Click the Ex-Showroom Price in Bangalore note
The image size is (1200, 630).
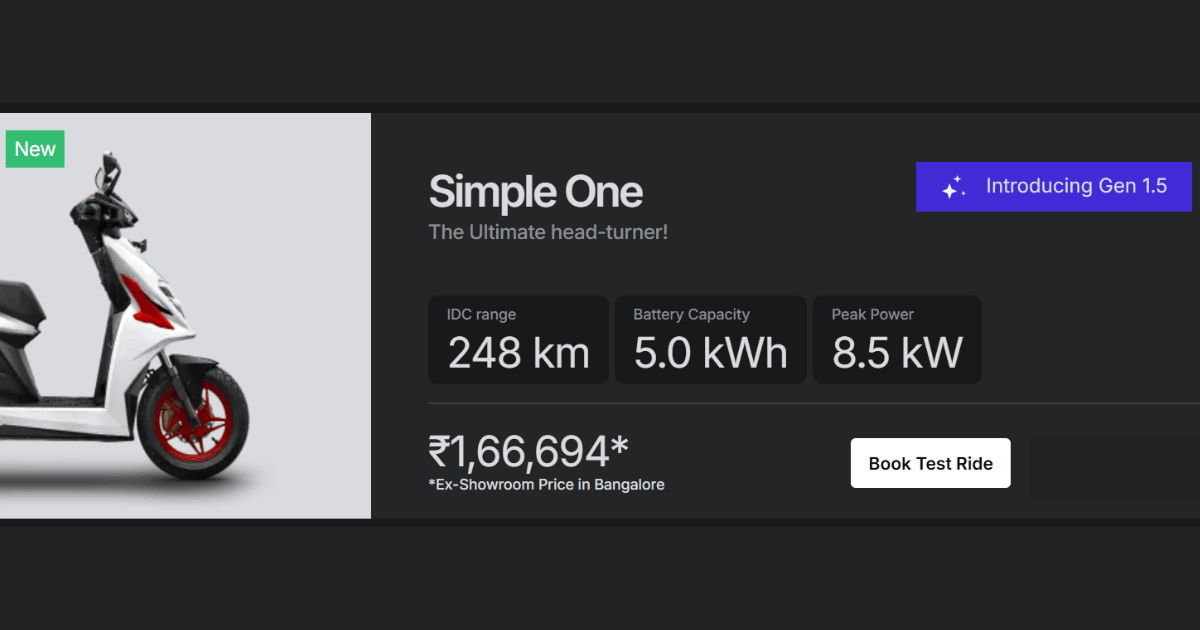pyautogui.click(x=546, y=485)
